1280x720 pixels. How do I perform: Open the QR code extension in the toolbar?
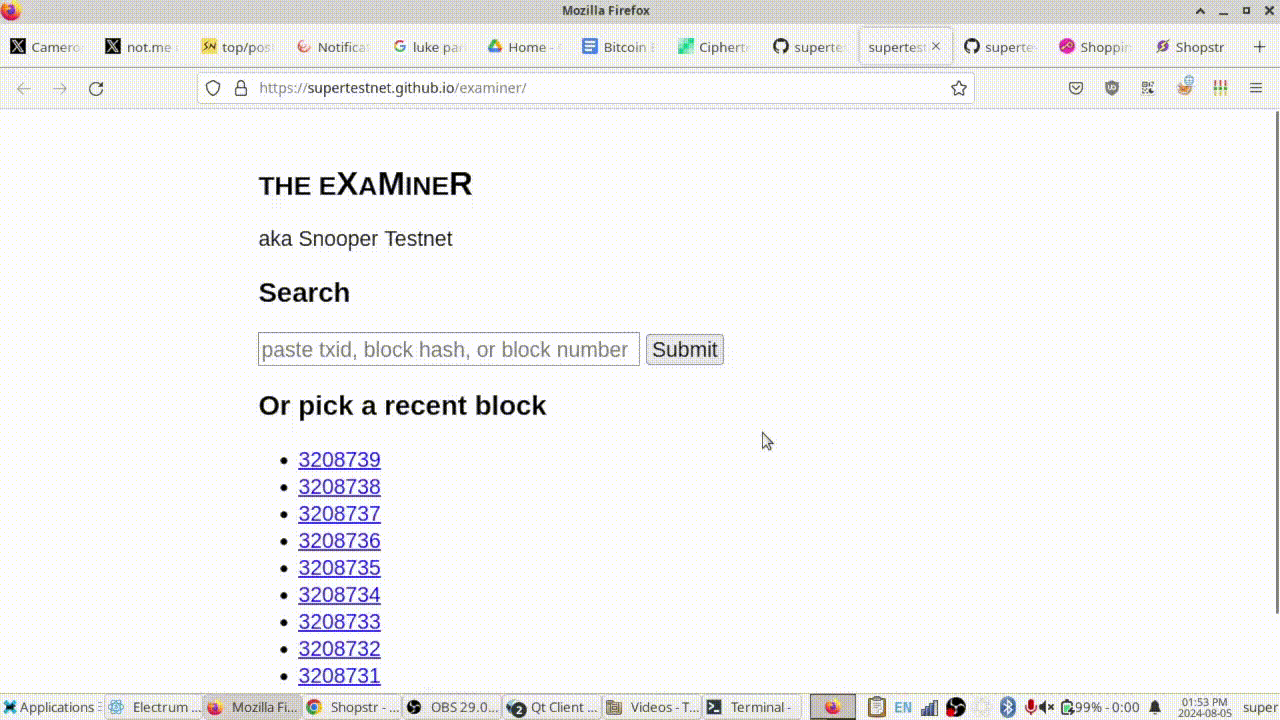pos(1147,88)
